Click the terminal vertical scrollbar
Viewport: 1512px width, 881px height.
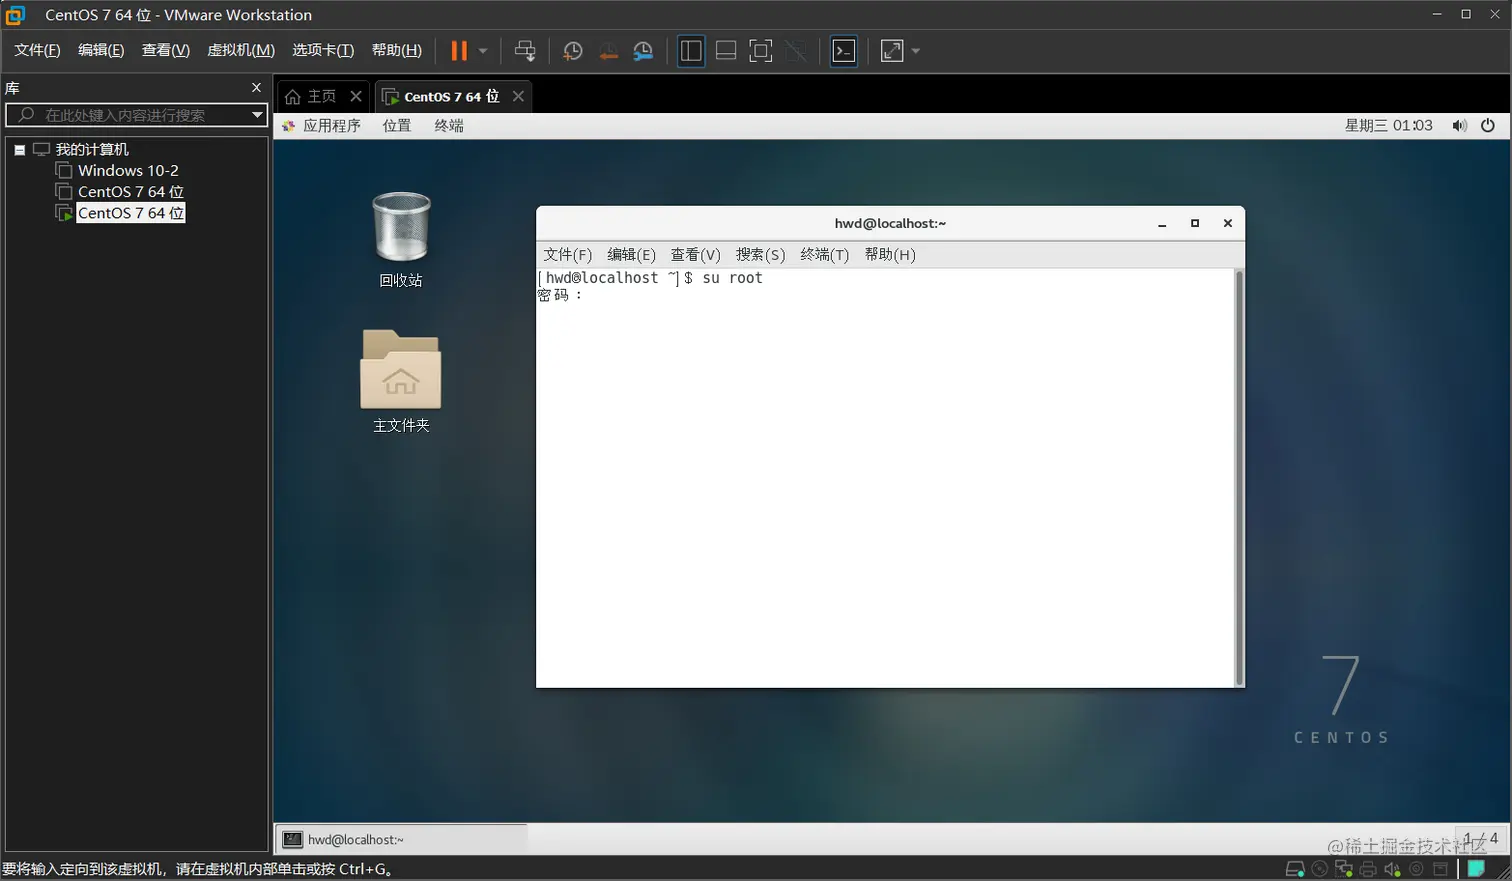[x=1240, y=477]
